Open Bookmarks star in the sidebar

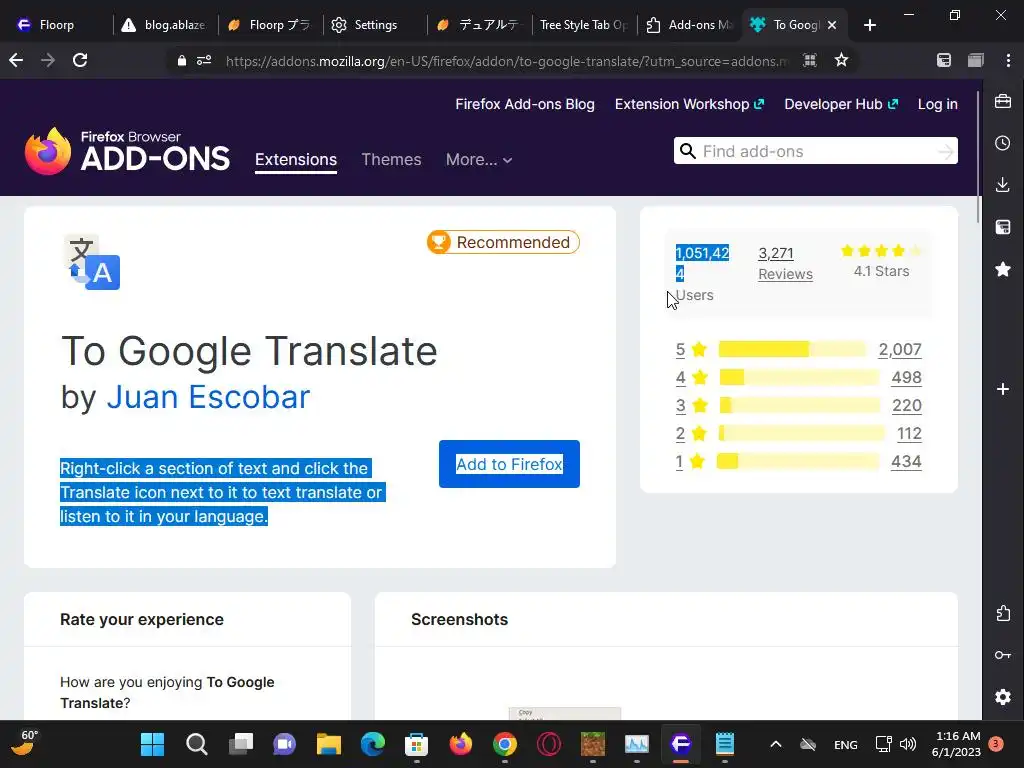tap(1003, 268)
